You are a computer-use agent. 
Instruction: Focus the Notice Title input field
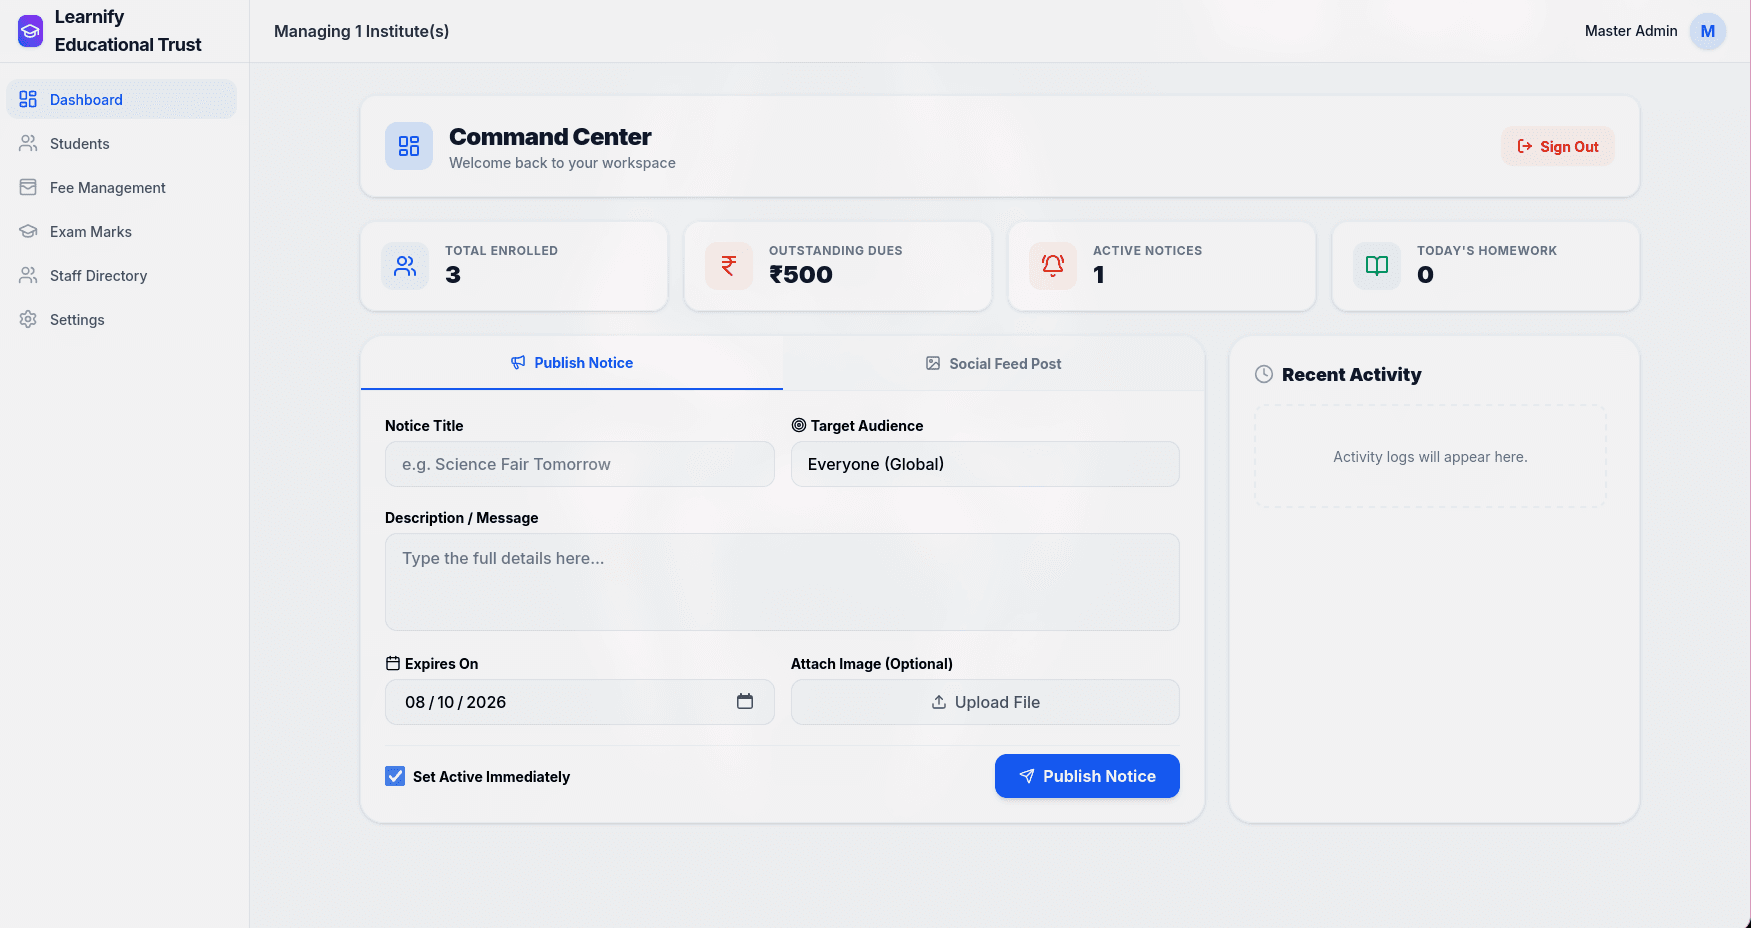coord(580,464)
